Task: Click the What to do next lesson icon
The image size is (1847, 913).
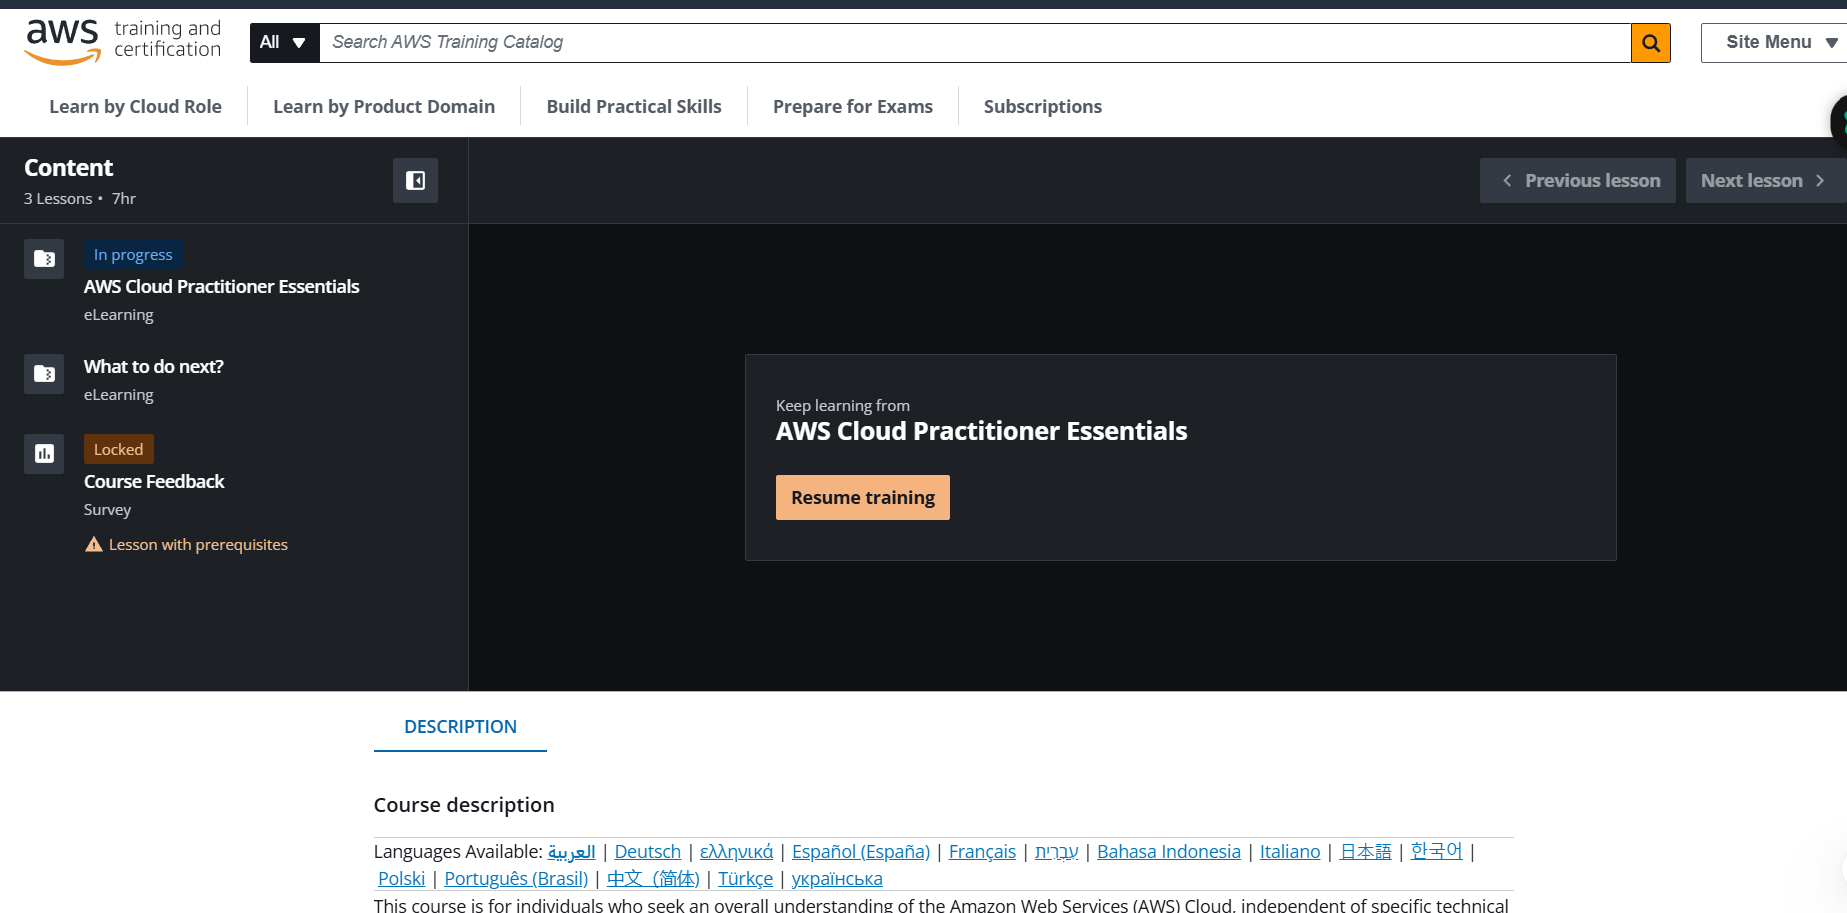Action: click(x=44, y=374)
